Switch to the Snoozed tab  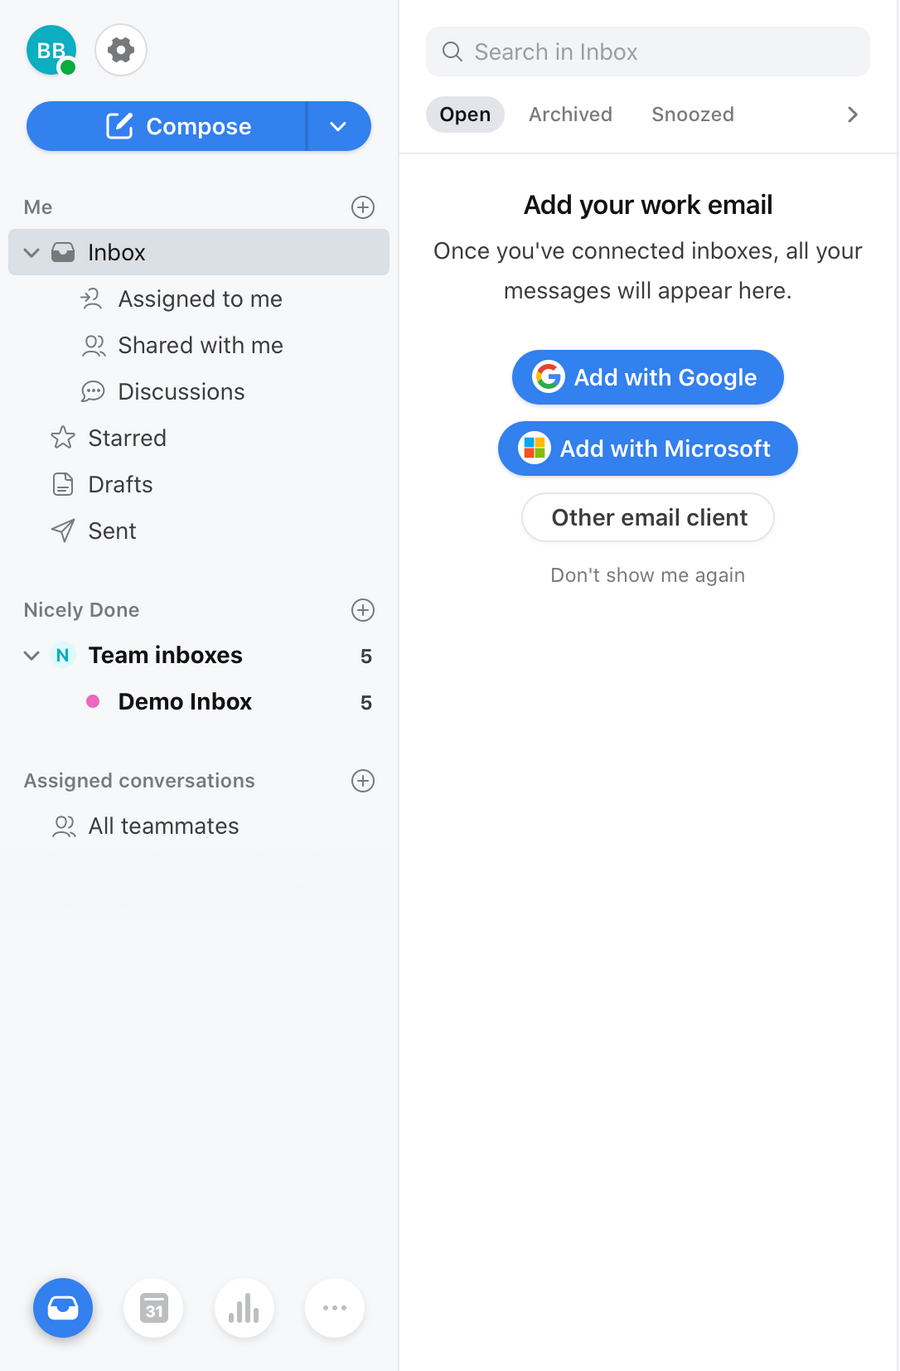tap(692, 114)
